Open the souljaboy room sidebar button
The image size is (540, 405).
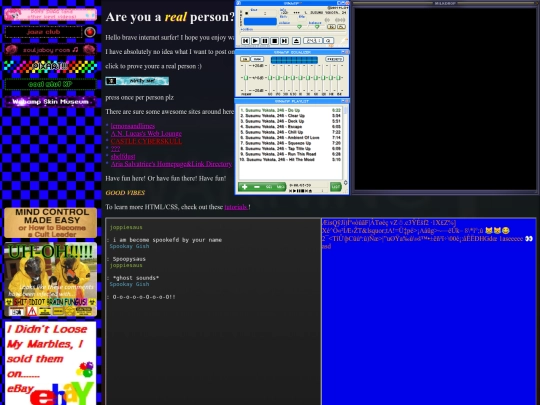50,50
